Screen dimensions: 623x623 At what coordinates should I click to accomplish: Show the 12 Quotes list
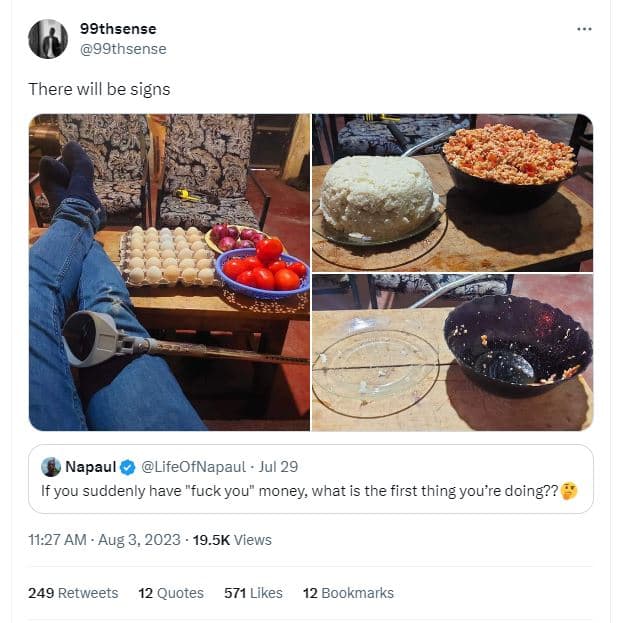coord(171,593)
